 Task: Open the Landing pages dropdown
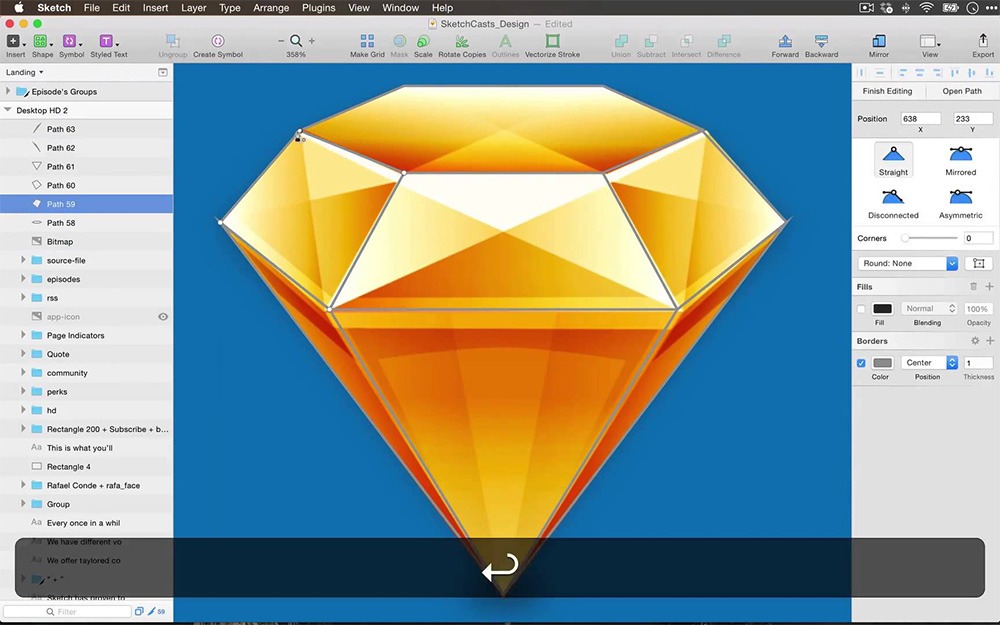24,72
